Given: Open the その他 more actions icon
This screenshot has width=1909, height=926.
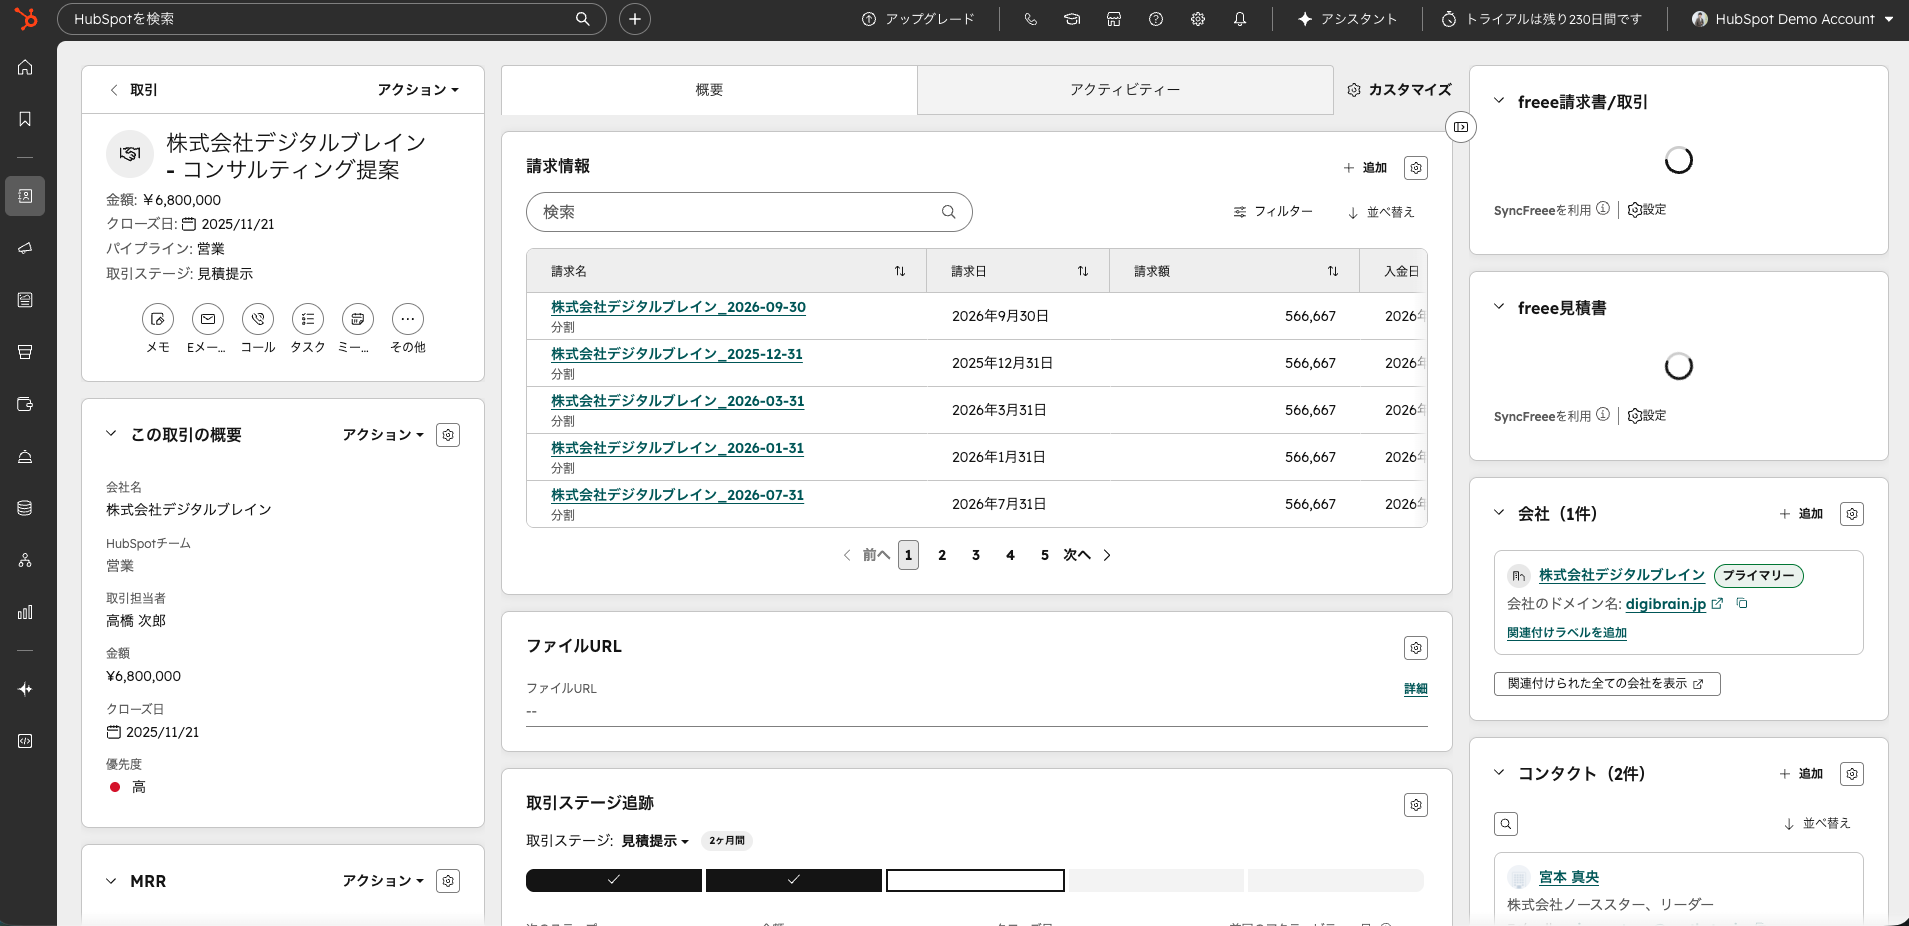Looking at the screenshot, I should (408, 319).
